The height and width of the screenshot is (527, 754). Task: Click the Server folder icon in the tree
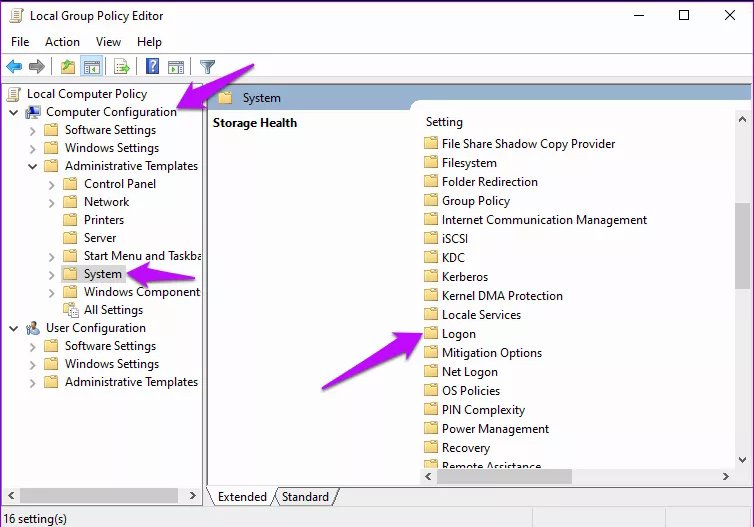click(x=70, y=238)
